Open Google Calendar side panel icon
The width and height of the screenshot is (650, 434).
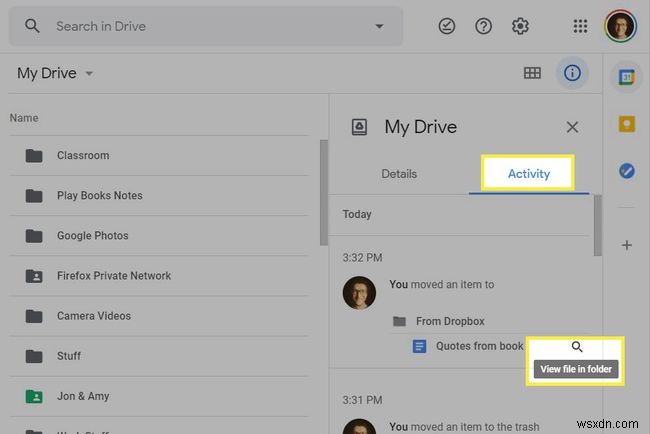626,77
